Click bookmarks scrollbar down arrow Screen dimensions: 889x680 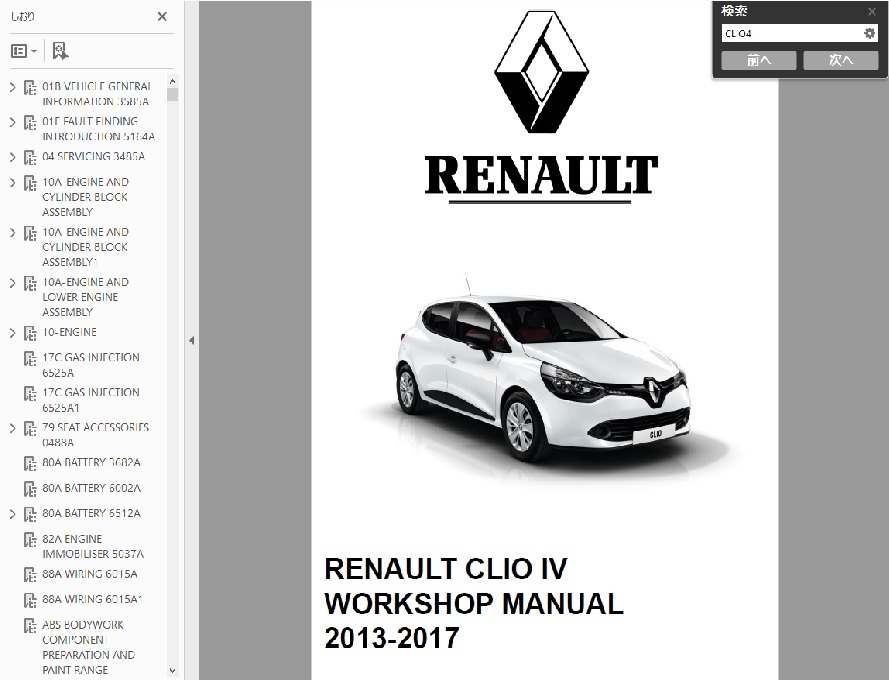(172, 671)
